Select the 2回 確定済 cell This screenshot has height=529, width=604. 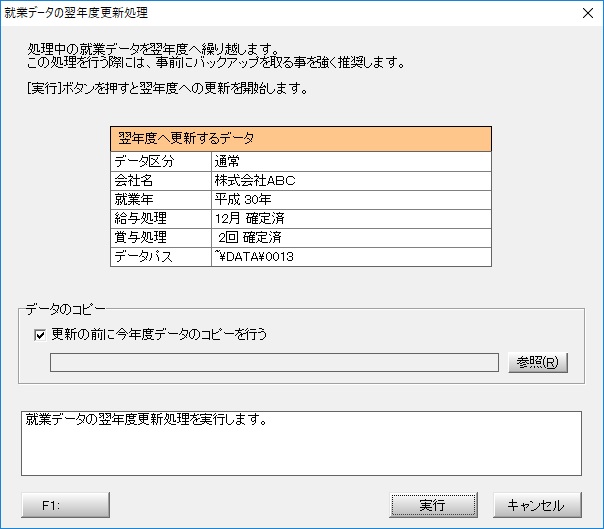tap(351, 238)
